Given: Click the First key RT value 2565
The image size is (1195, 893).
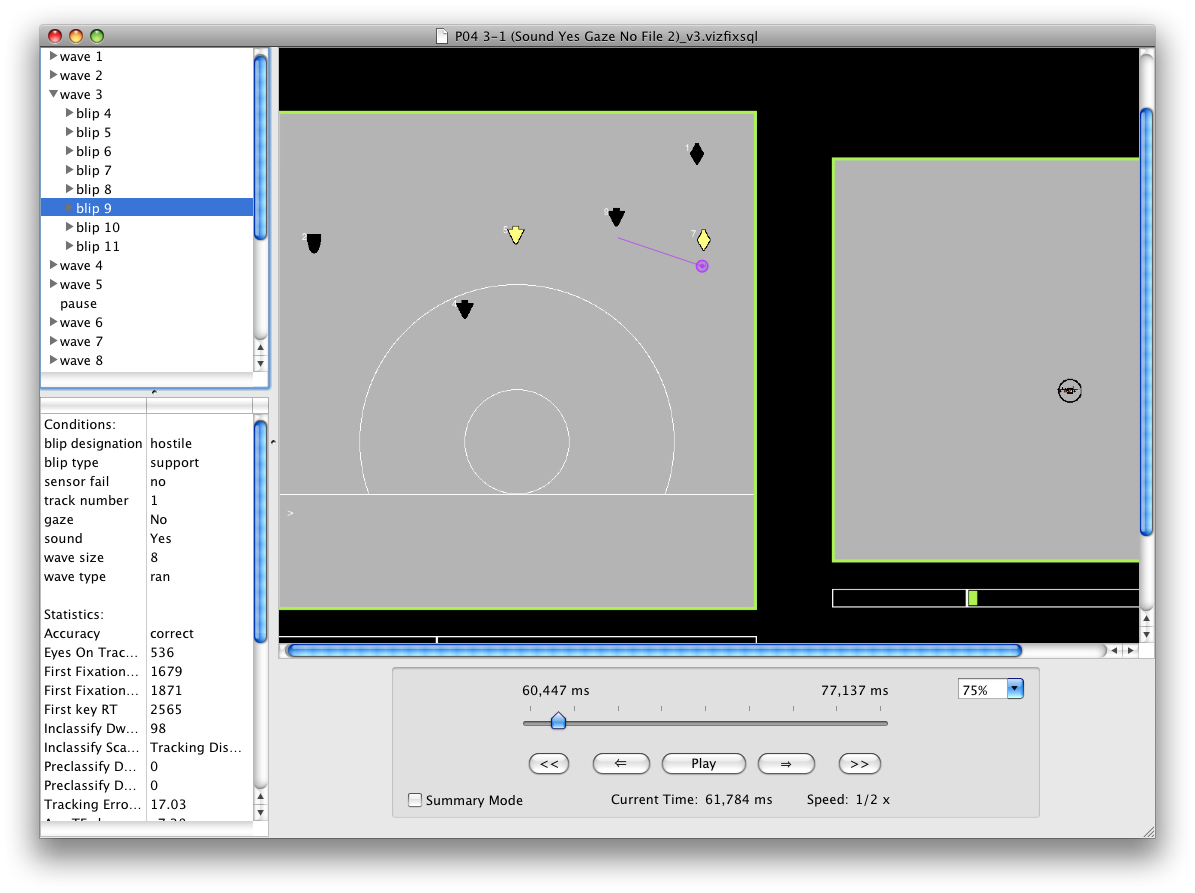Looking at the screenshot, I should click(x=165, y=709).
